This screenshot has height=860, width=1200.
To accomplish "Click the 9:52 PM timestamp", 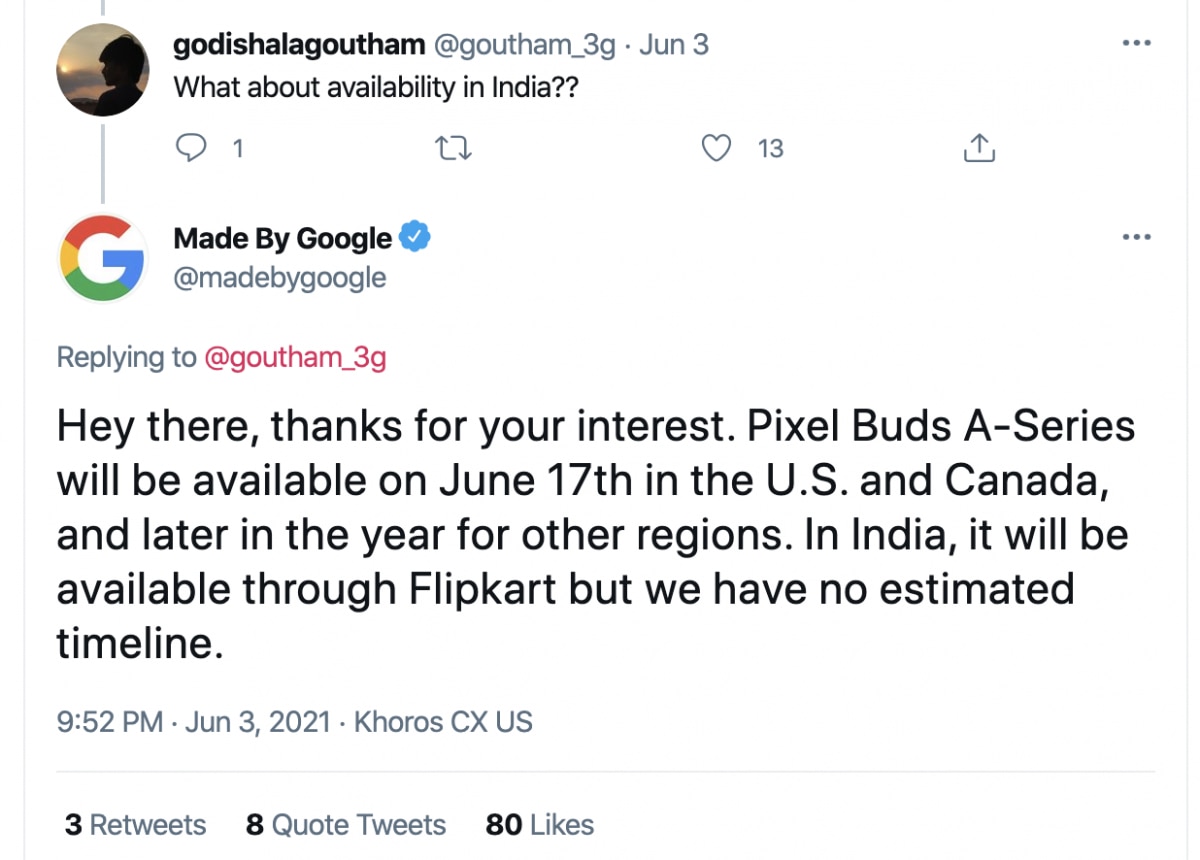I will pyautogui.click(x=110, y=721).
